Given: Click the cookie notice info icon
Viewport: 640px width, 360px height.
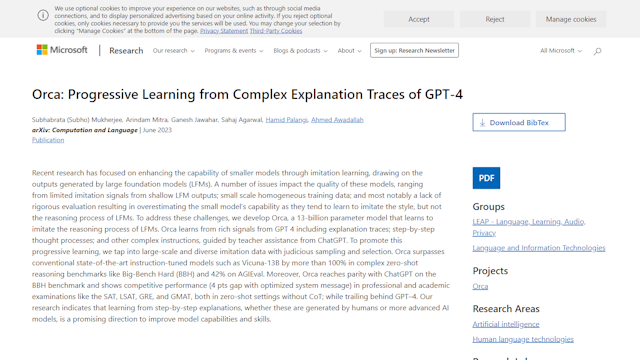Looking at the screenshot, I should (43, 16).
